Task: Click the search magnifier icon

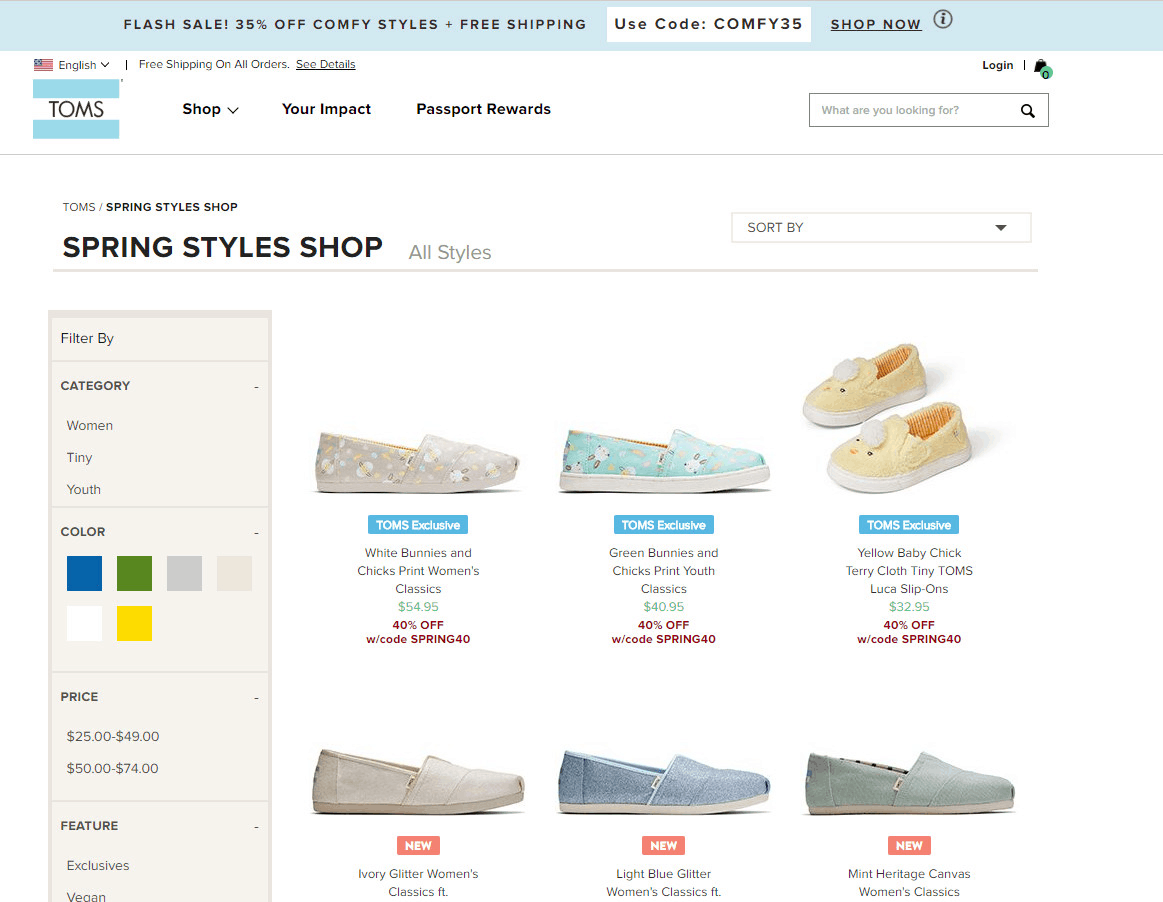Action: 1027,111
